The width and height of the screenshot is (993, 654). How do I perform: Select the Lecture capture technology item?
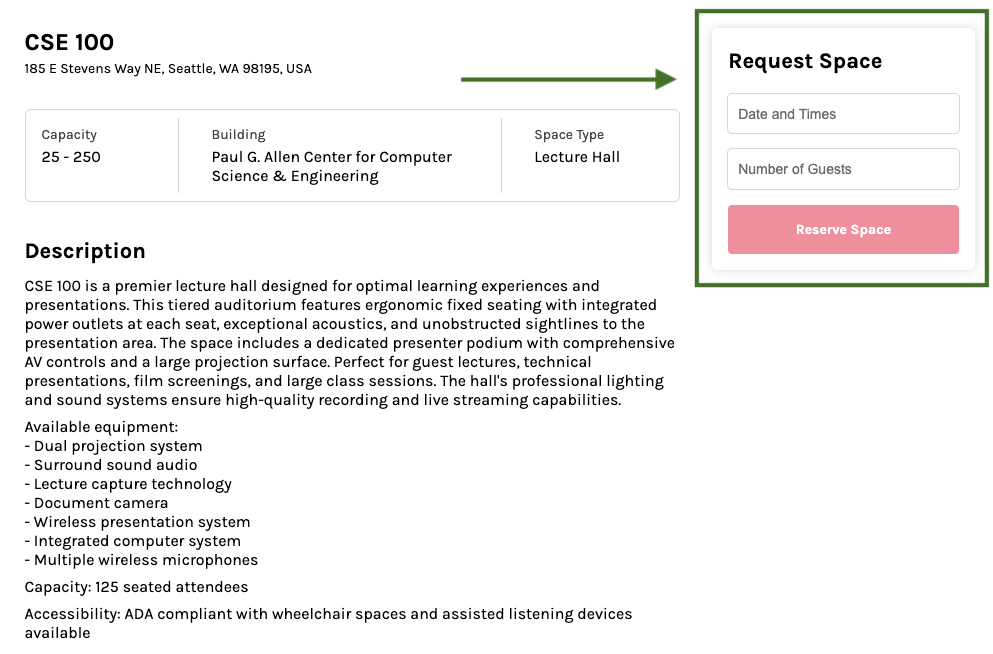129,483
